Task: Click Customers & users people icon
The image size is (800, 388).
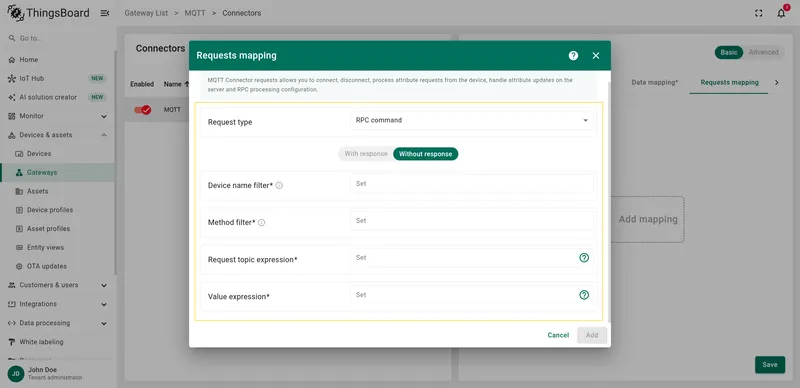Action: (x=12, y=285)
